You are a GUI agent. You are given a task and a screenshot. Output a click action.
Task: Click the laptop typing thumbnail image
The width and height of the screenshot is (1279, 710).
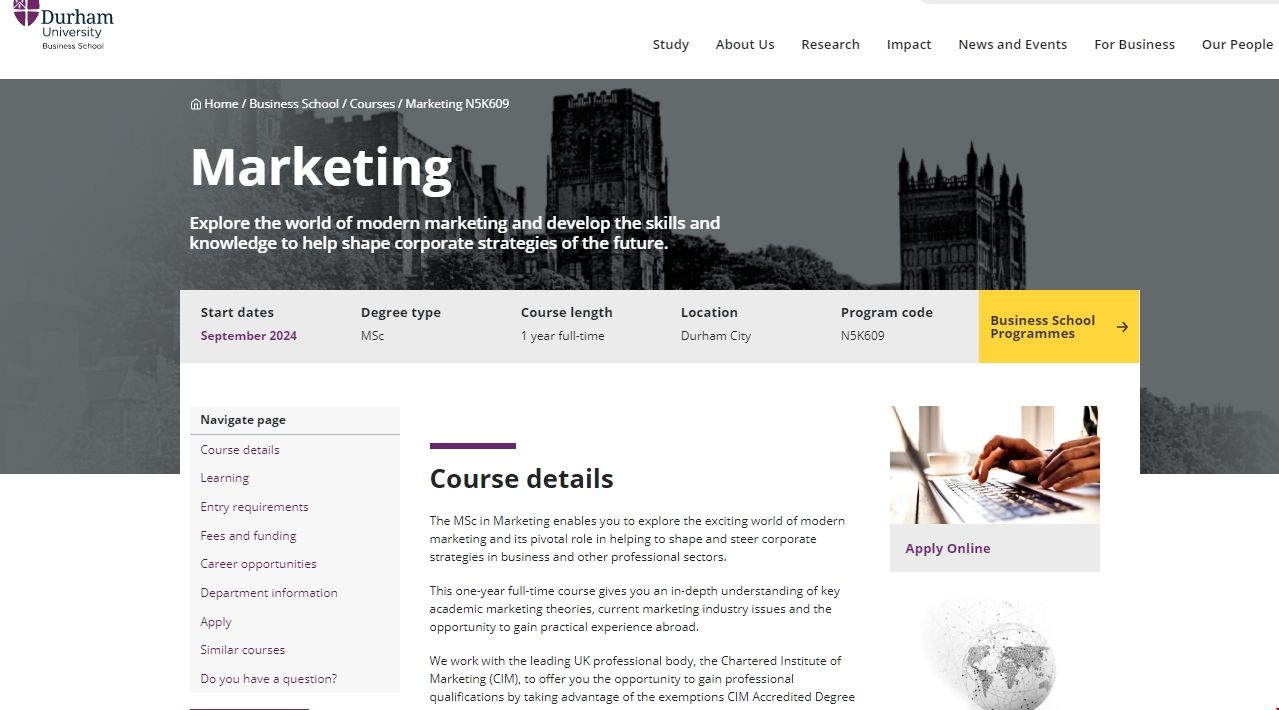point(995,465)
